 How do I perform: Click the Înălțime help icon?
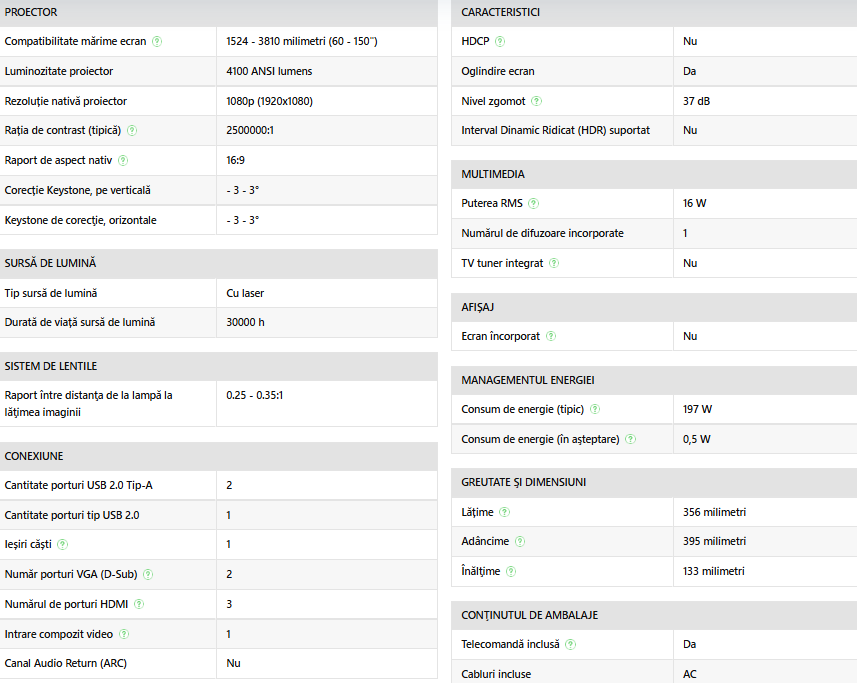tap(510, 572)
